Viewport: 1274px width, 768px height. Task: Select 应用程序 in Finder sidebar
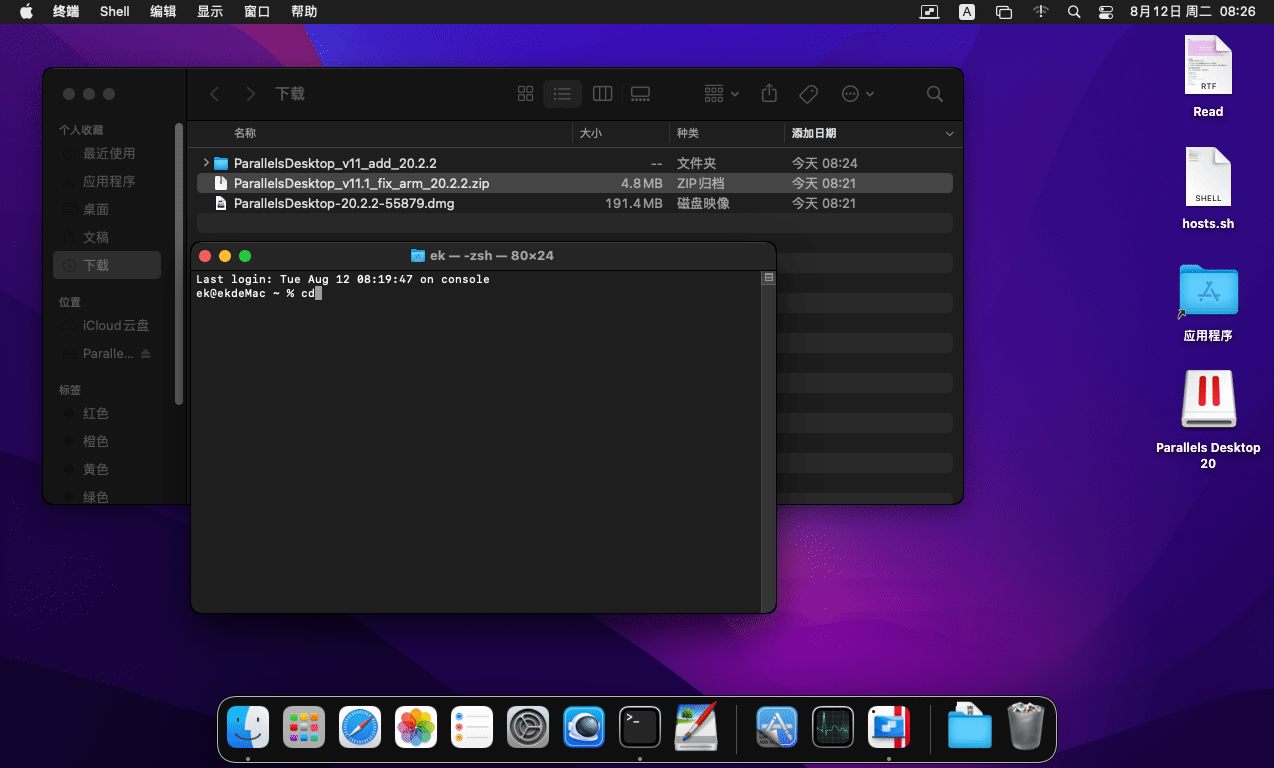[x=109, y=182]
